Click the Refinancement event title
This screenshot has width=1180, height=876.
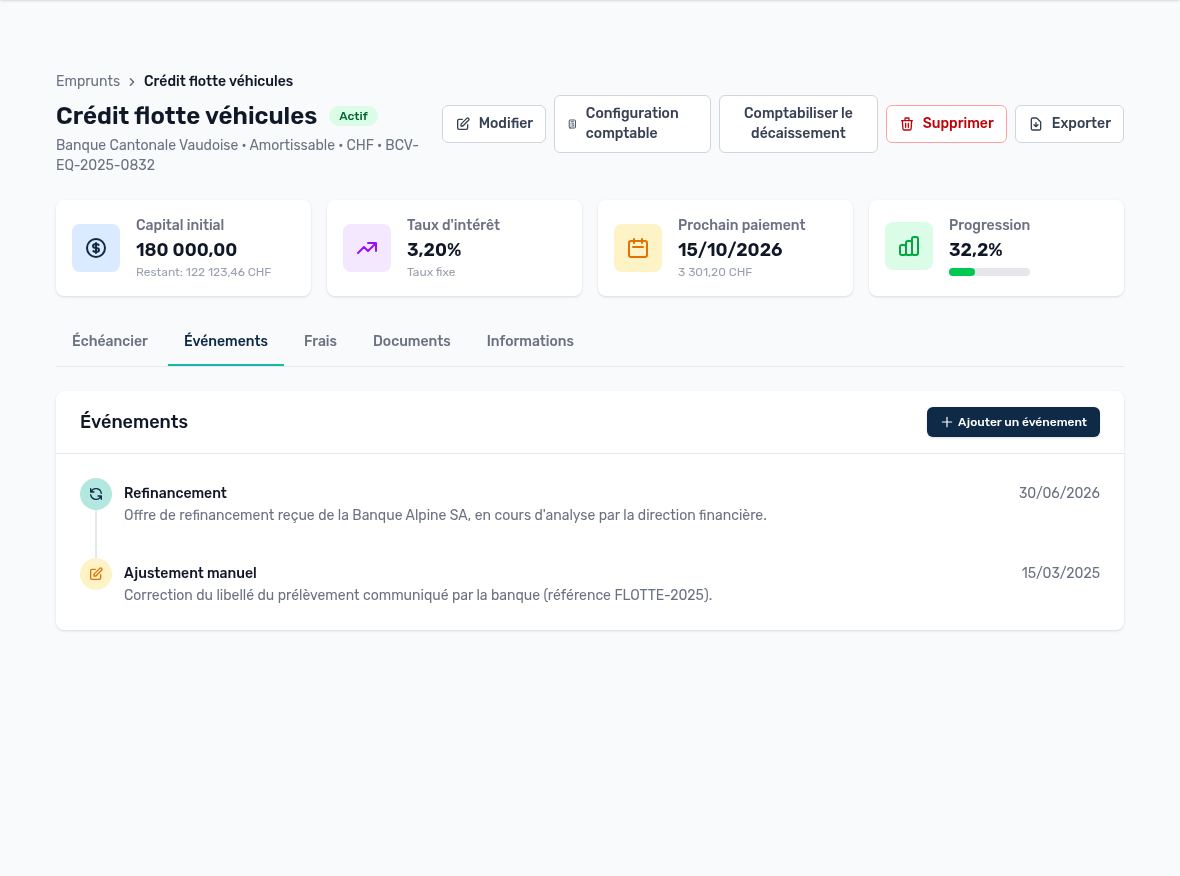(x=175, y=493)
